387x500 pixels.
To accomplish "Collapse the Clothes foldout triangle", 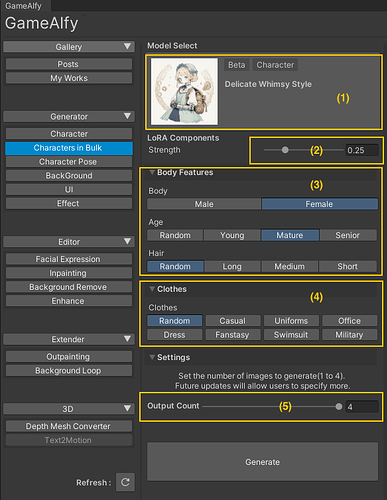I will click(152, 289).
